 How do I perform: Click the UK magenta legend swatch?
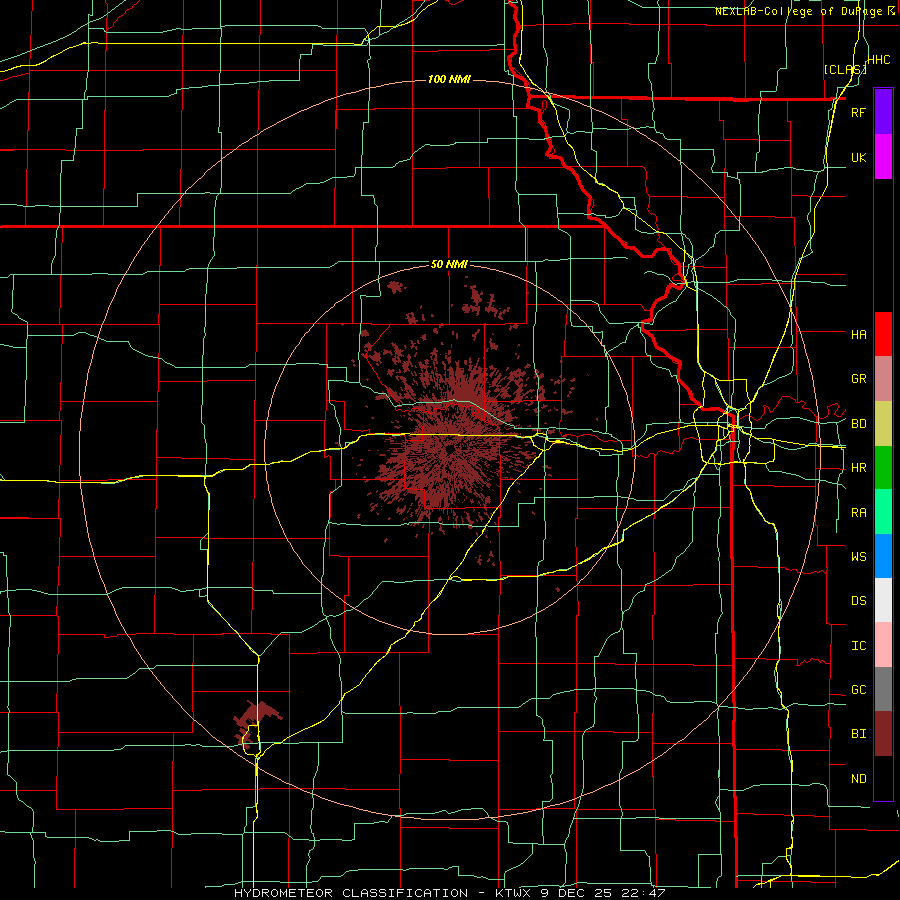tap(883, 157)
